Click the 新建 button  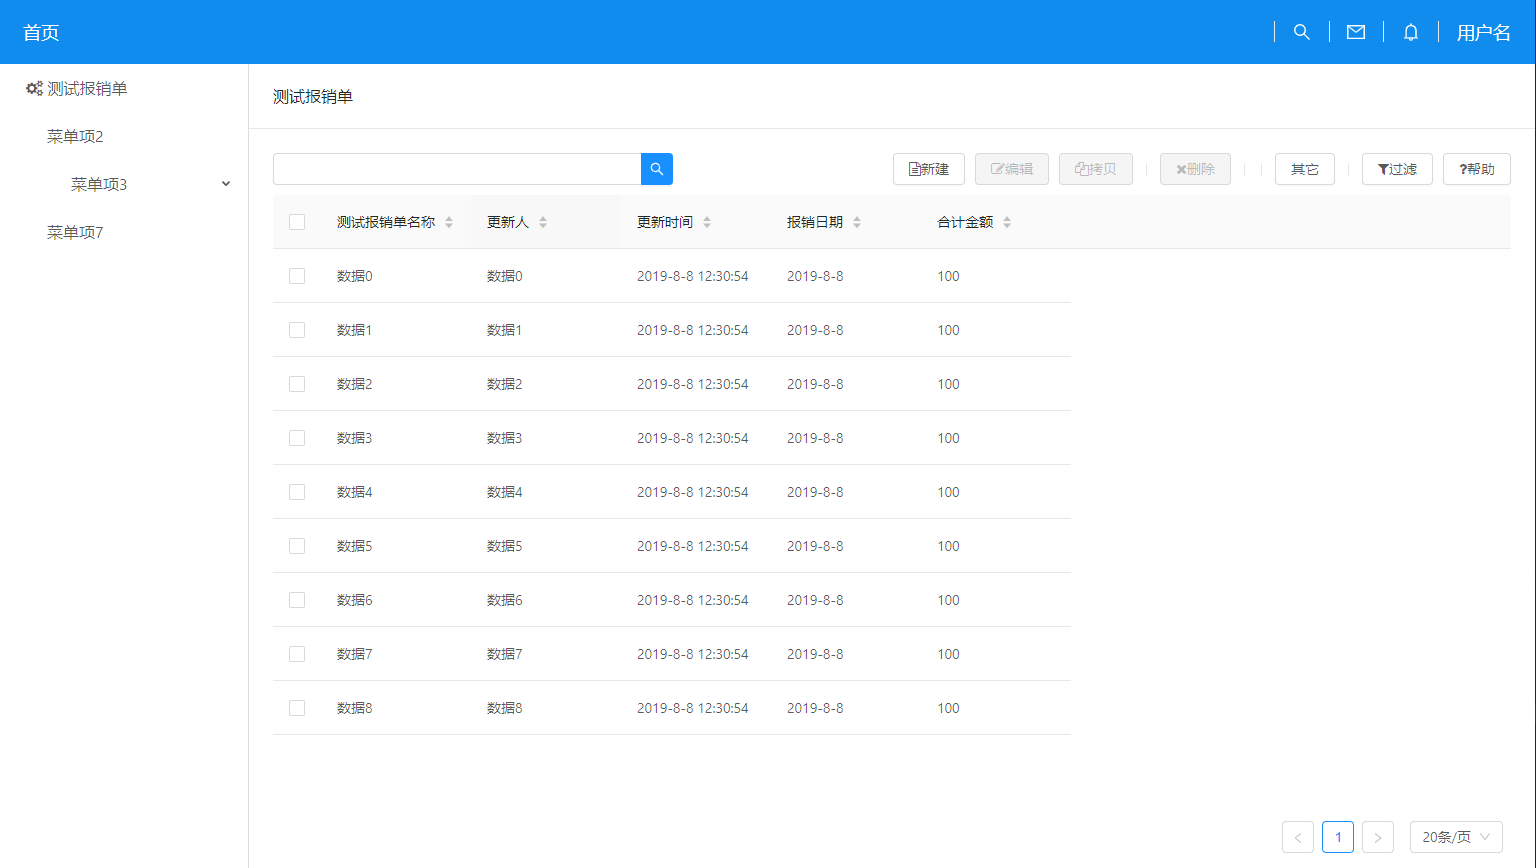point(929,169)
